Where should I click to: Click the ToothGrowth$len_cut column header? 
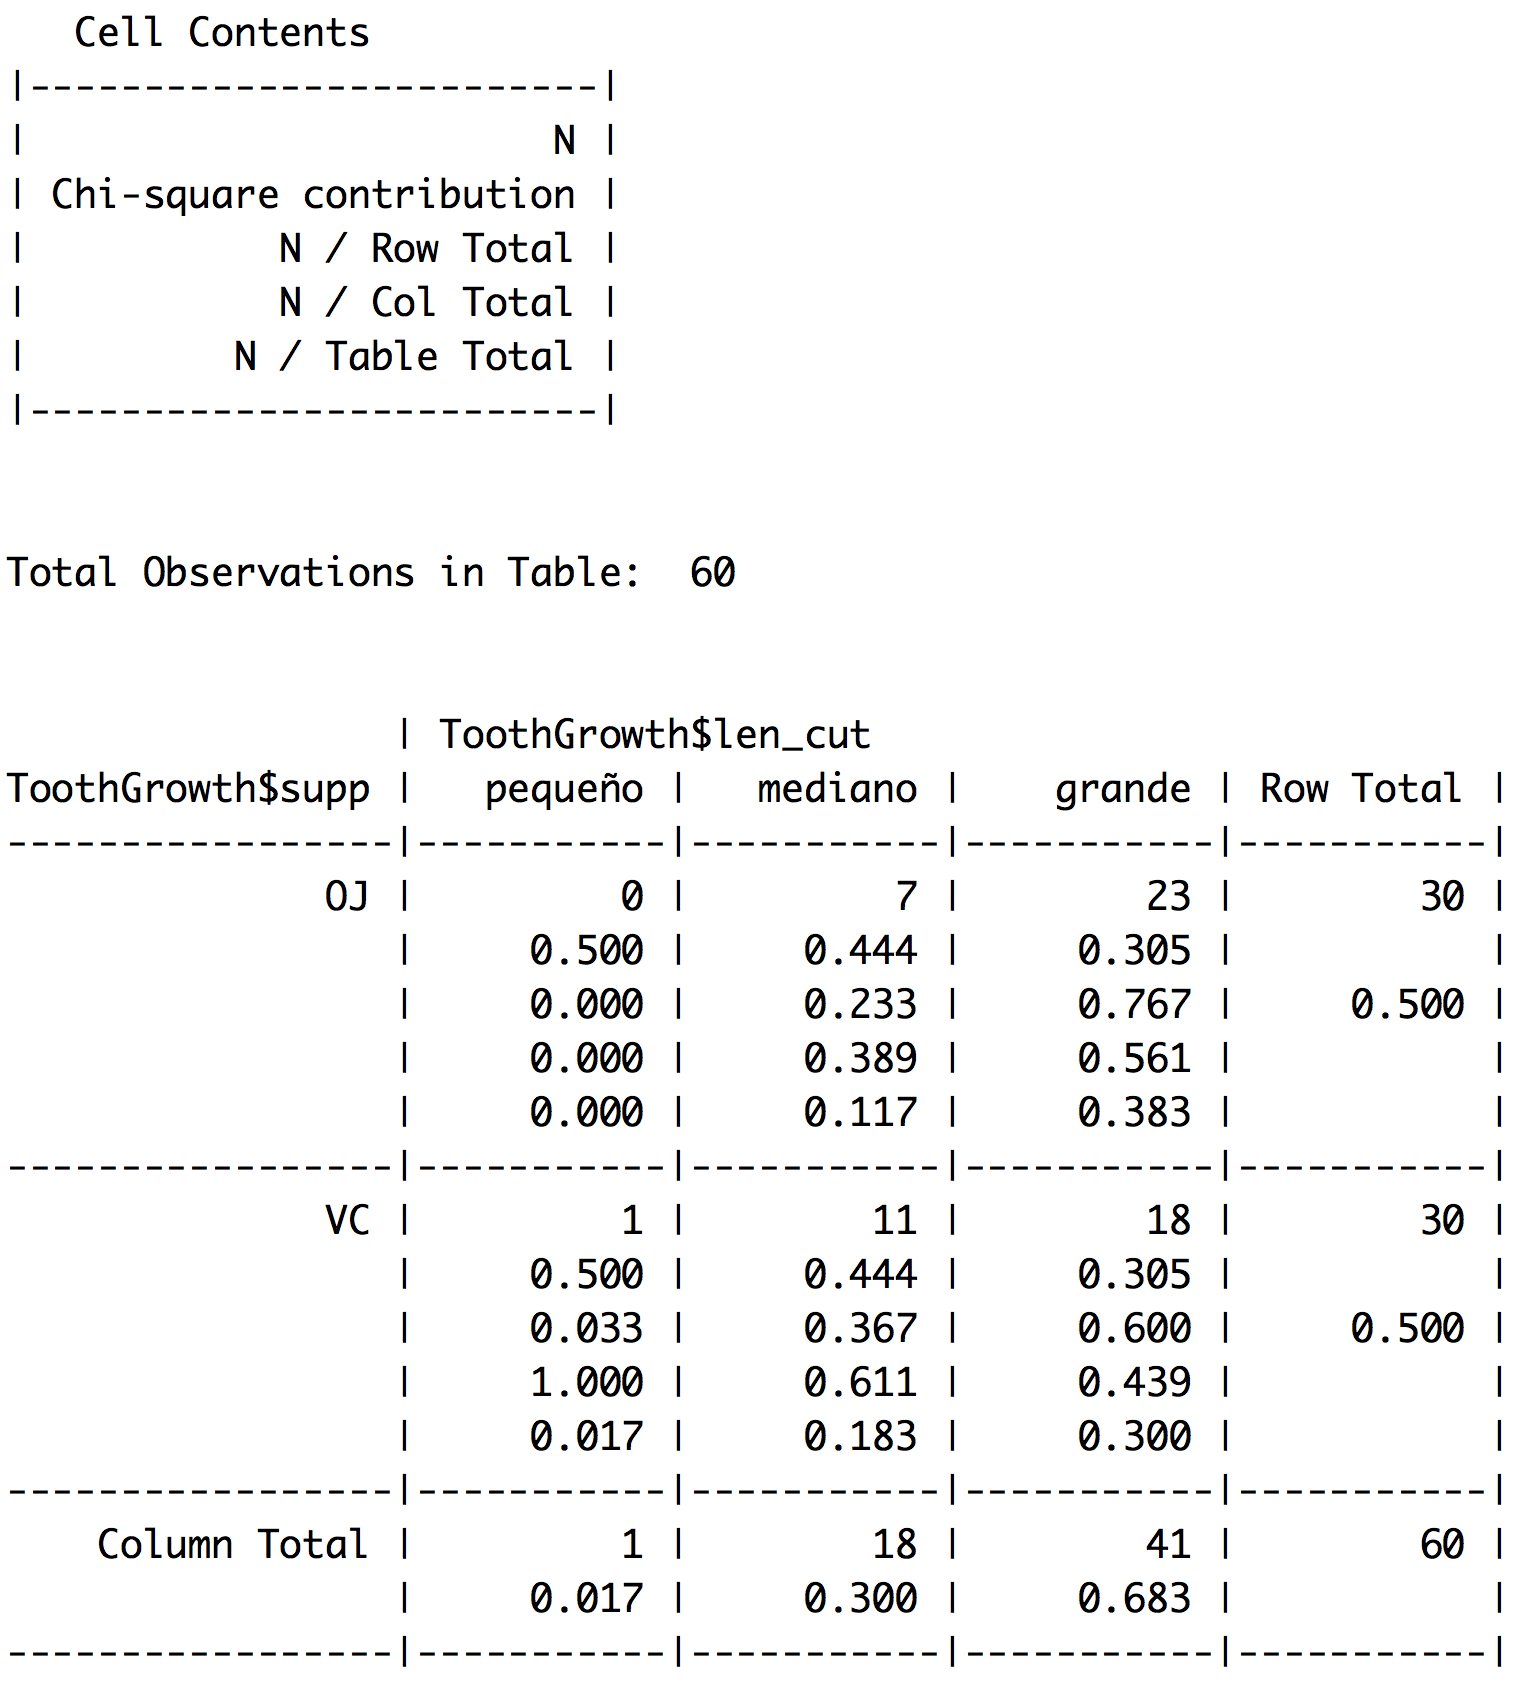(655, 735)
